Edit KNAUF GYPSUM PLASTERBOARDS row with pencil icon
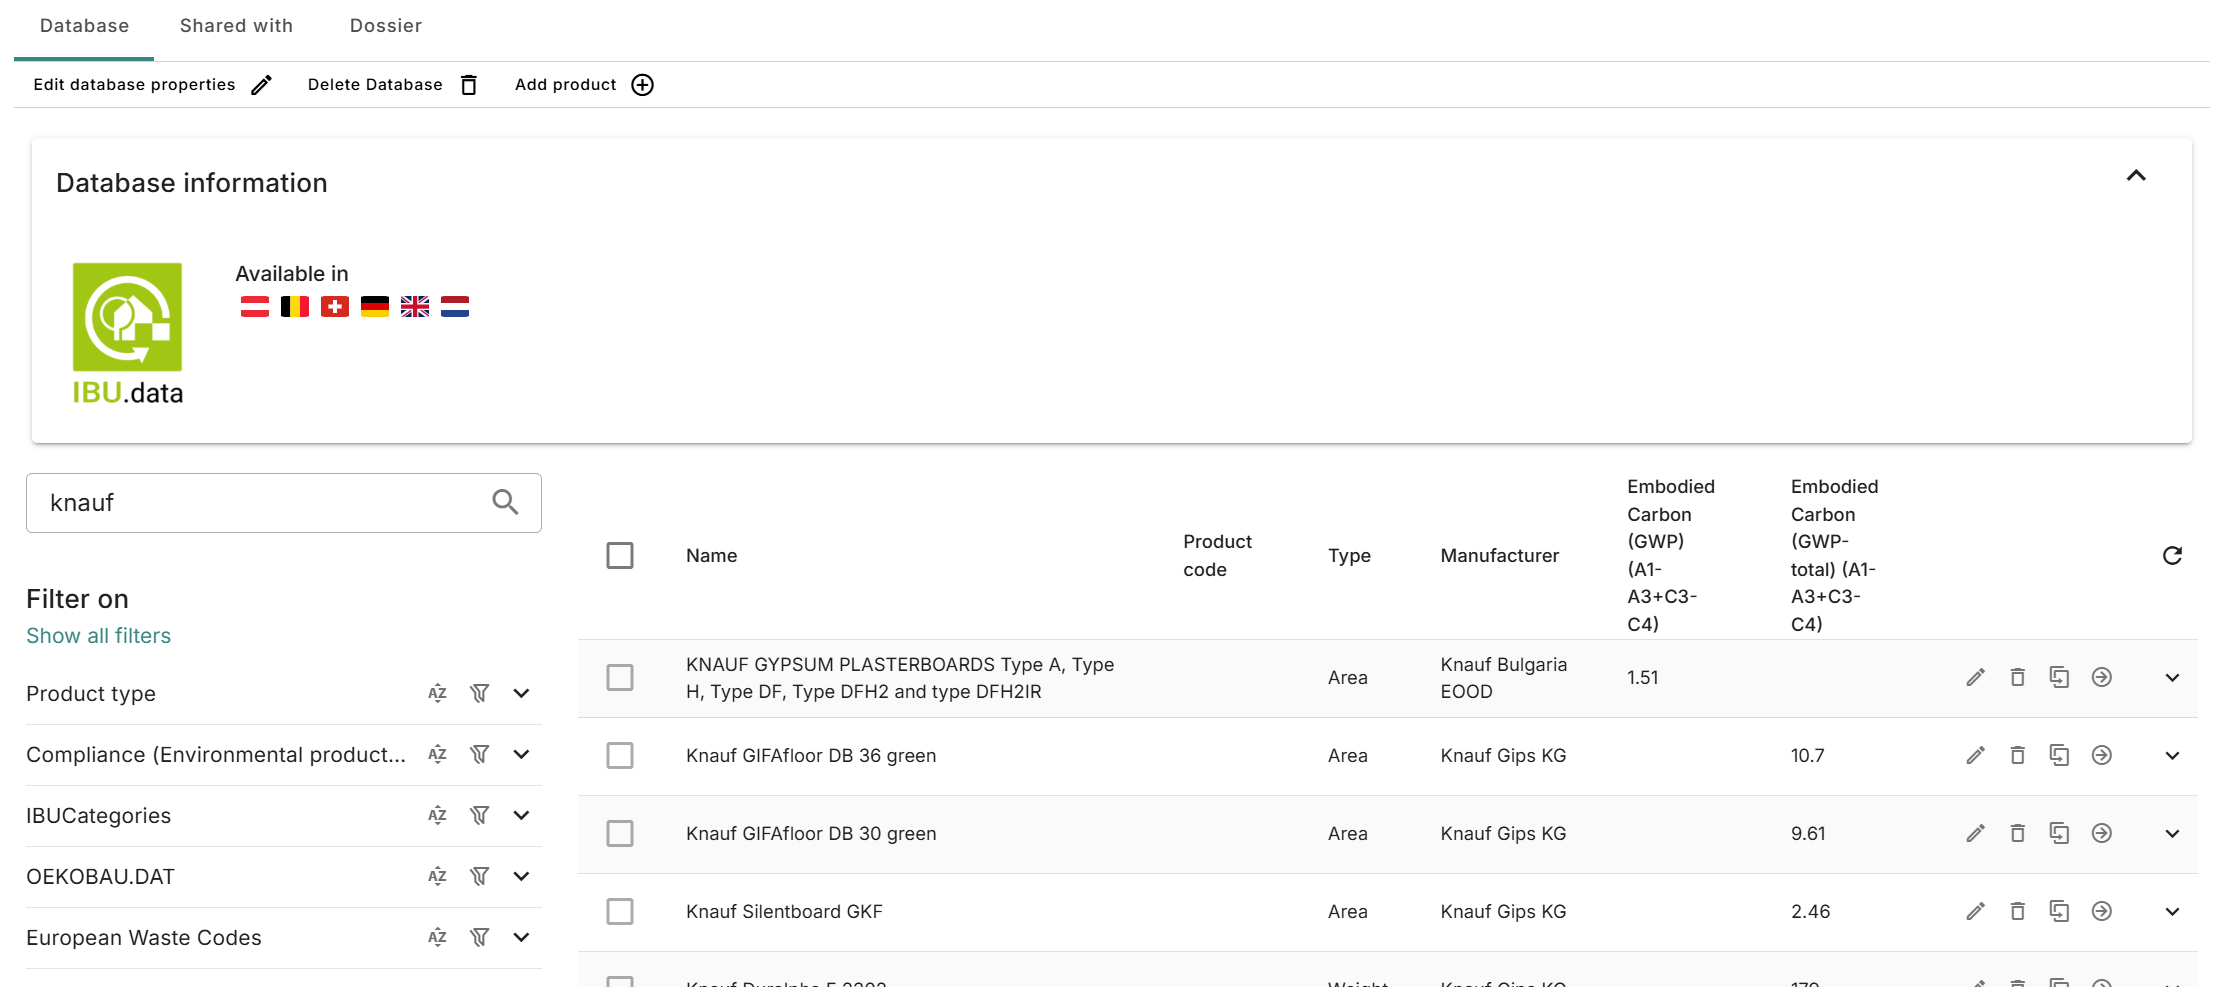 coord(1975,678)
